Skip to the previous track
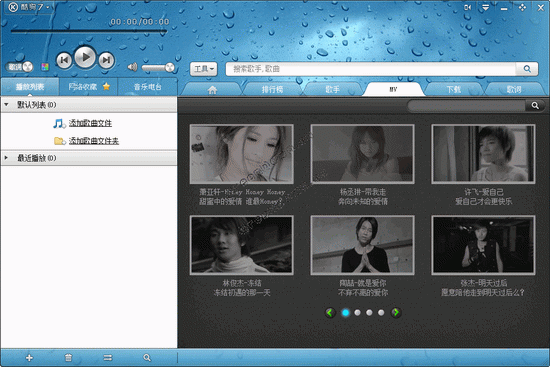This screenshot has width=550, height=367. 64,60
